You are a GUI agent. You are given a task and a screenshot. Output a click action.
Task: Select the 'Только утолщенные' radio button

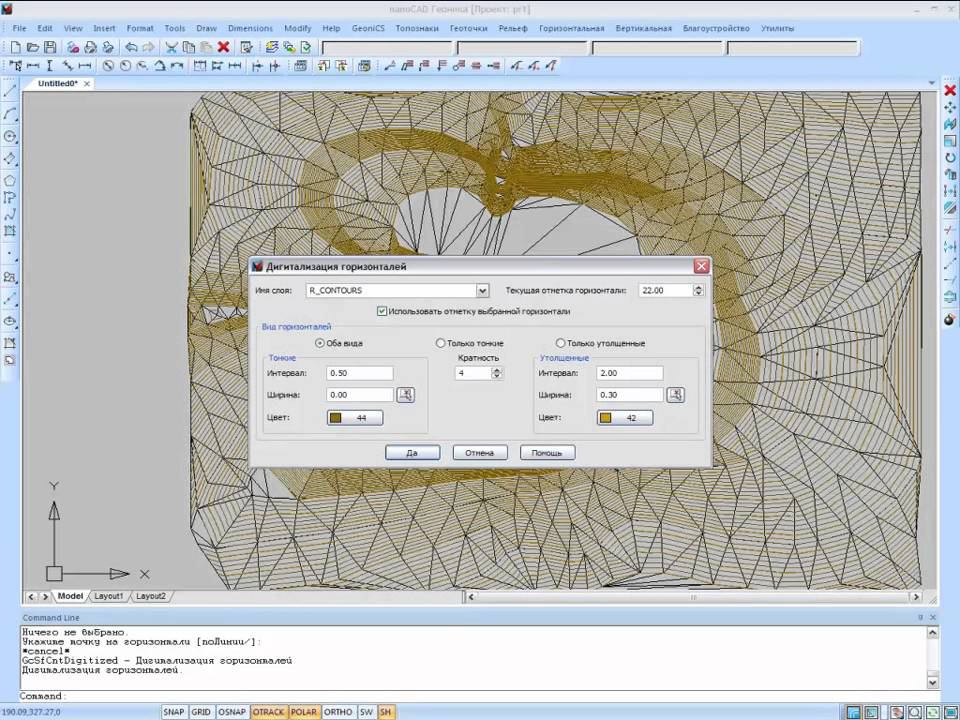click(560, 343)
